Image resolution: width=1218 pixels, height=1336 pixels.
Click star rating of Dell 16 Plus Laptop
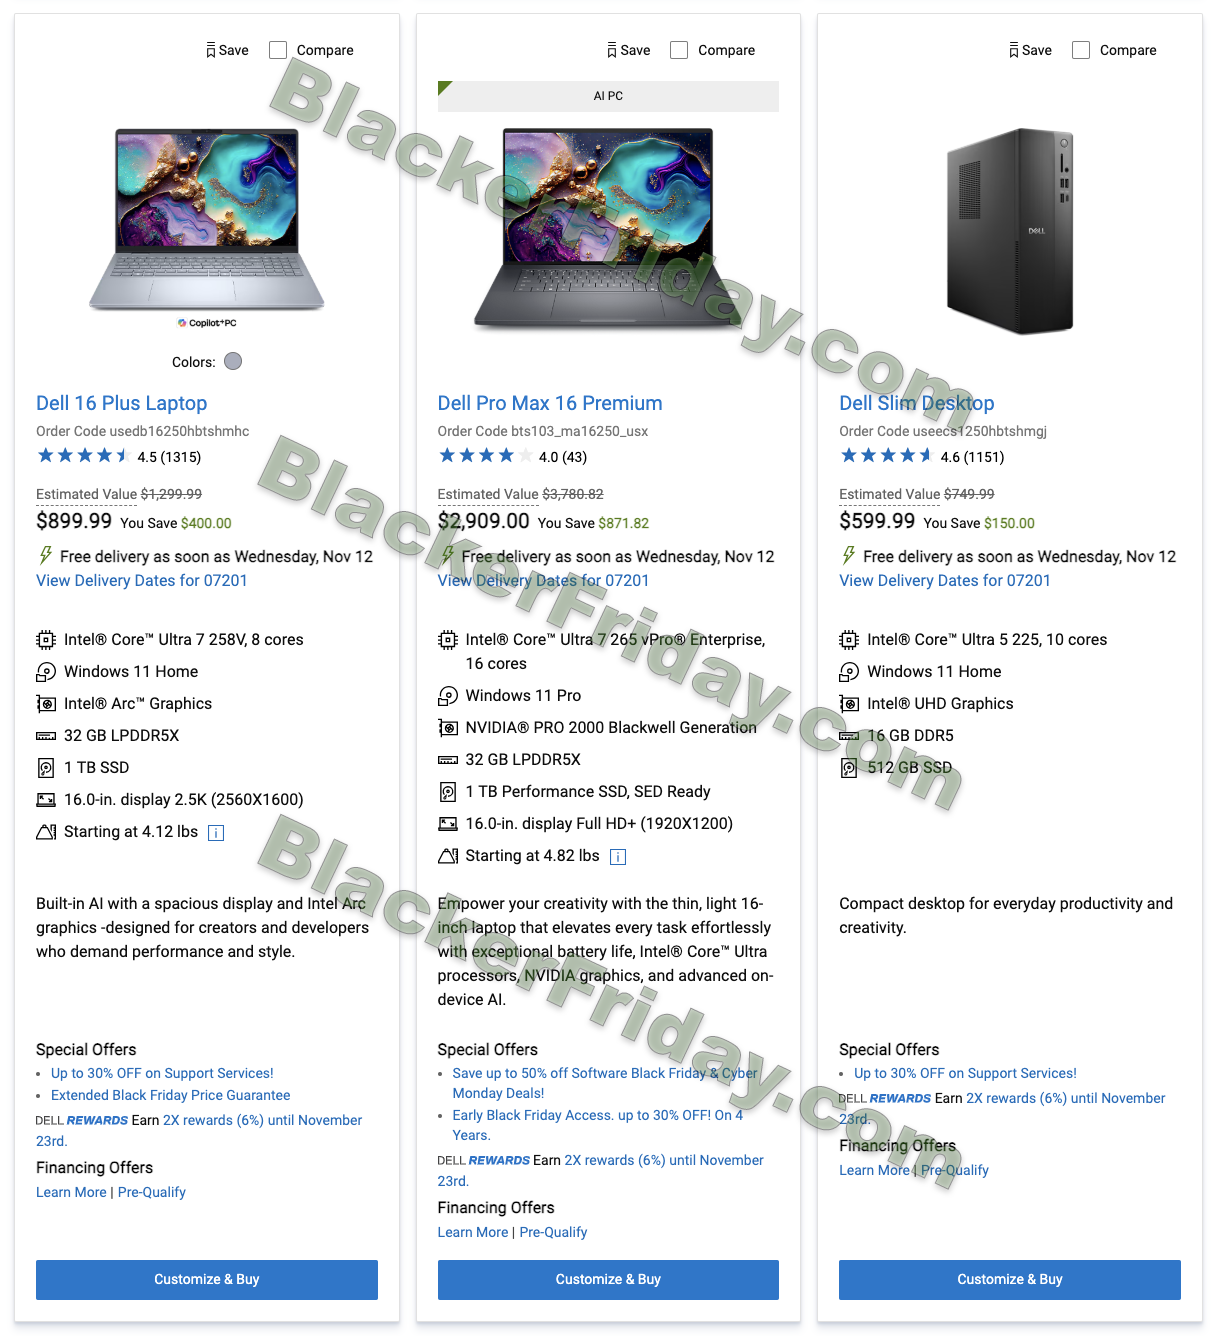[x=84, y=456]
